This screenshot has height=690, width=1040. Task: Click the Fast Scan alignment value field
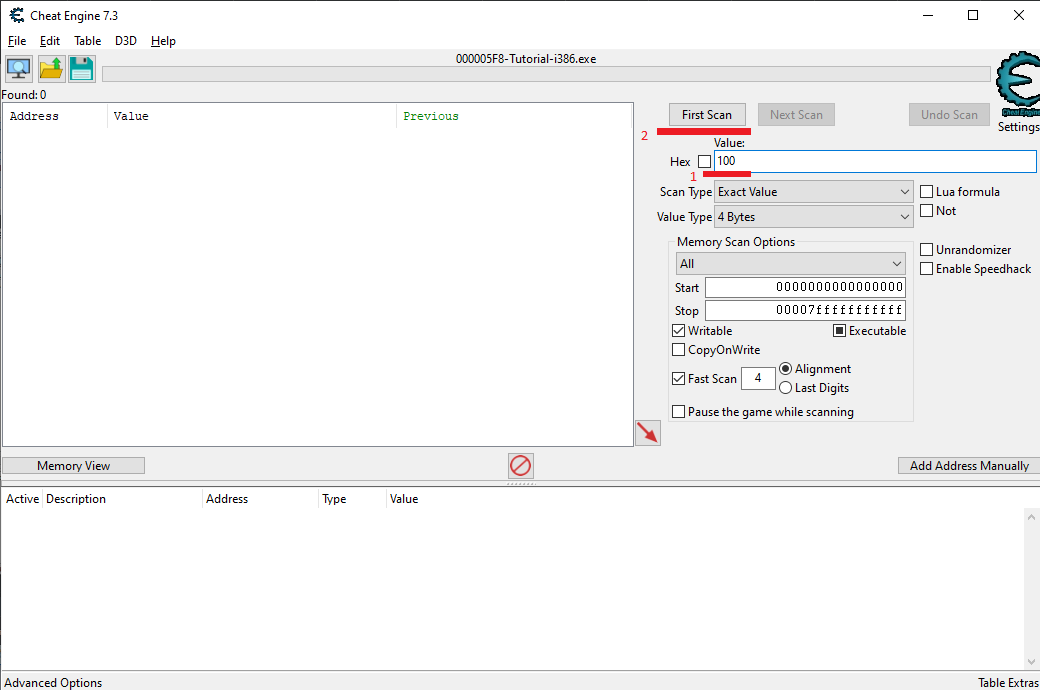(x=758, y=378)
